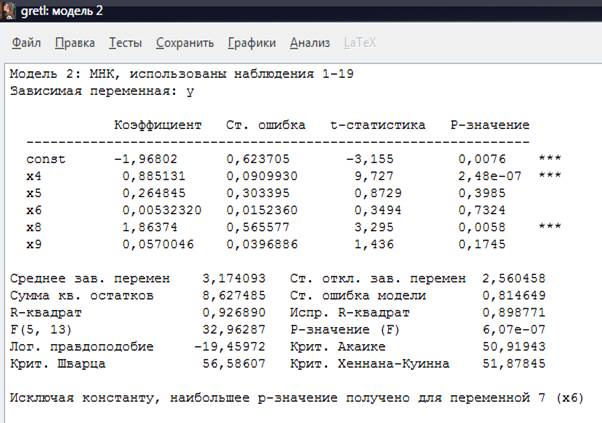The width and height of the screenshot is (602, 423).
Task: Click the 'Крит. Шварца' label
Action: tap(58, 364)
